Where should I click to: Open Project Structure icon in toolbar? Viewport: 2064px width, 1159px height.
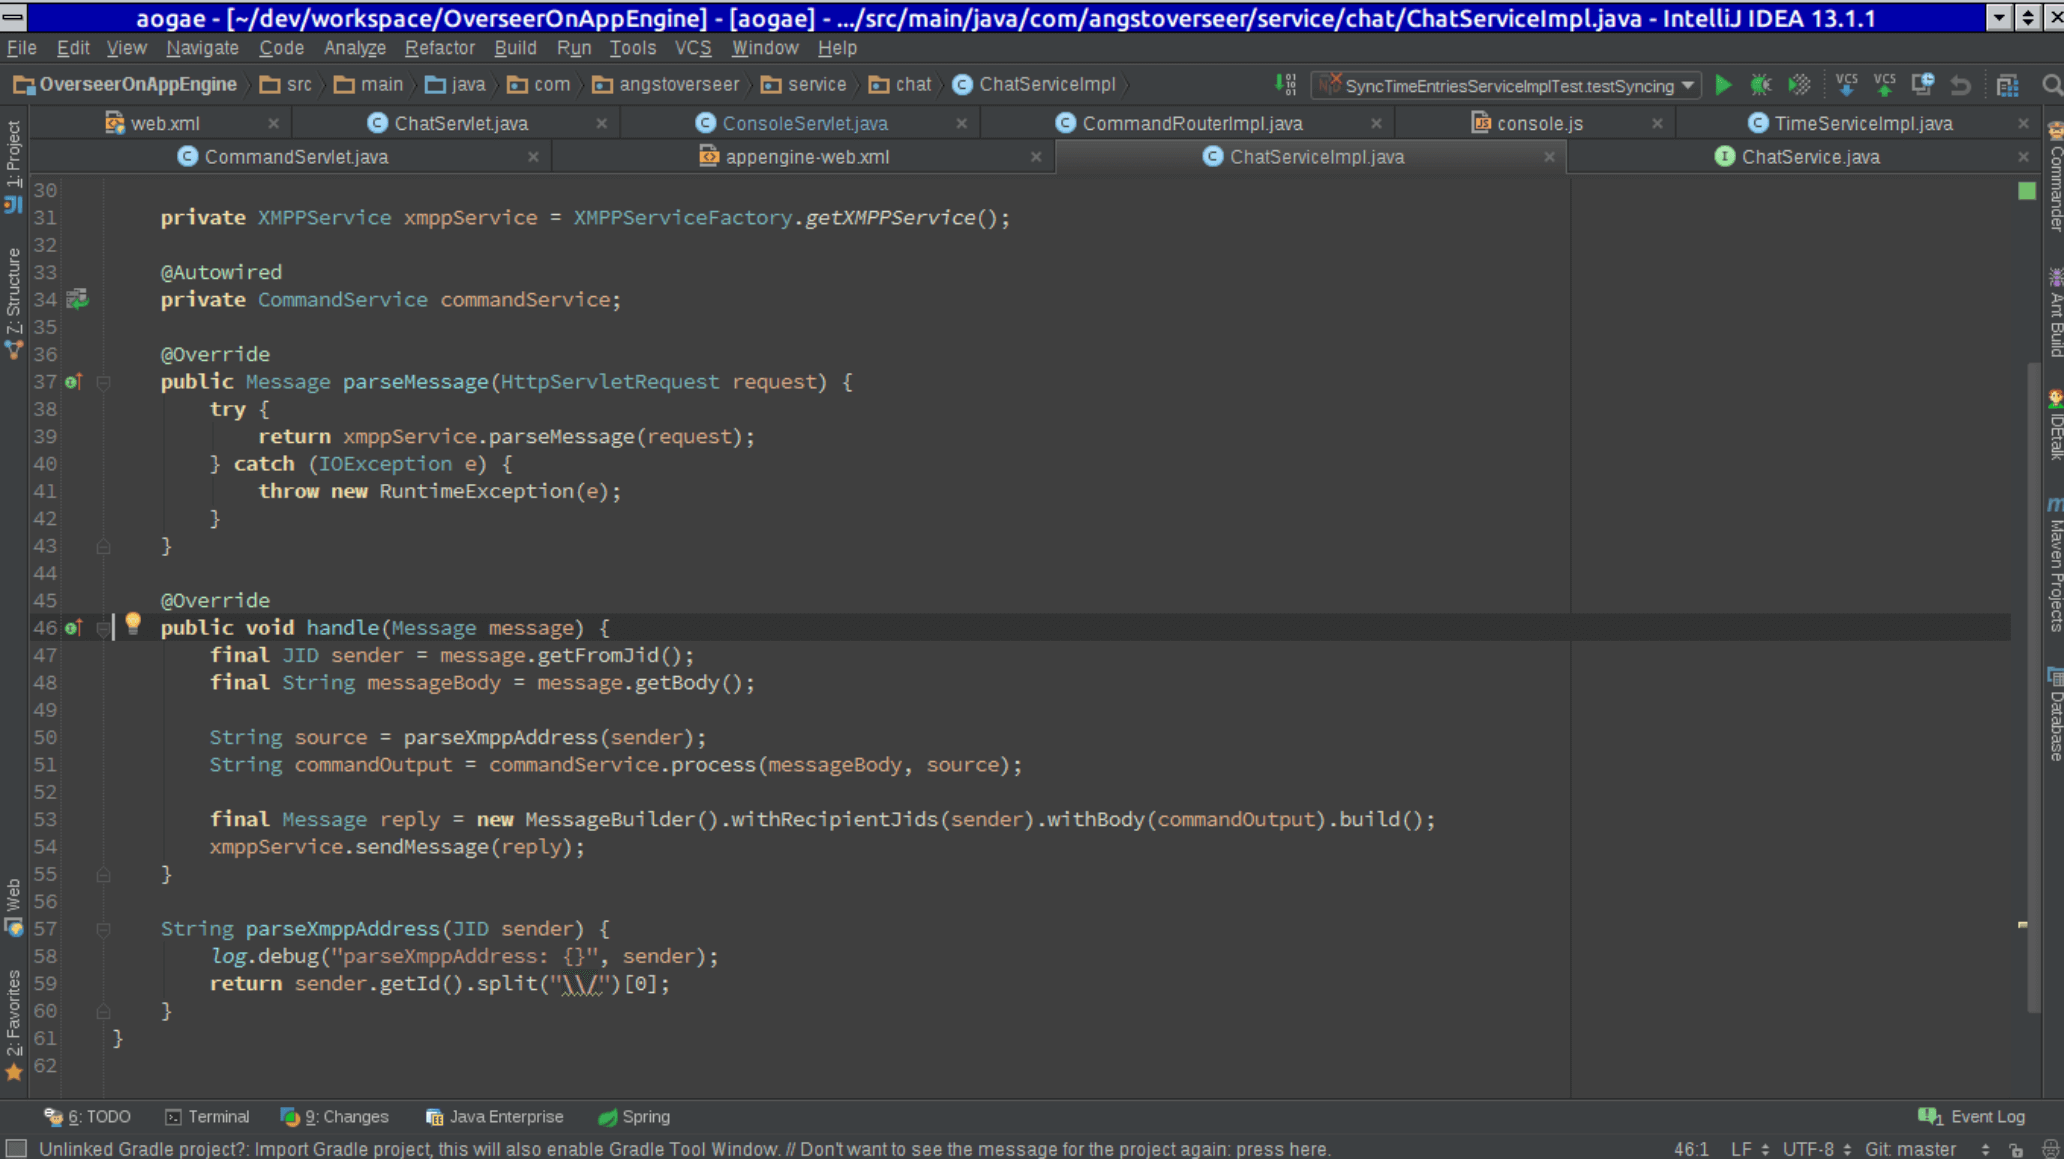click(2007, 86)
